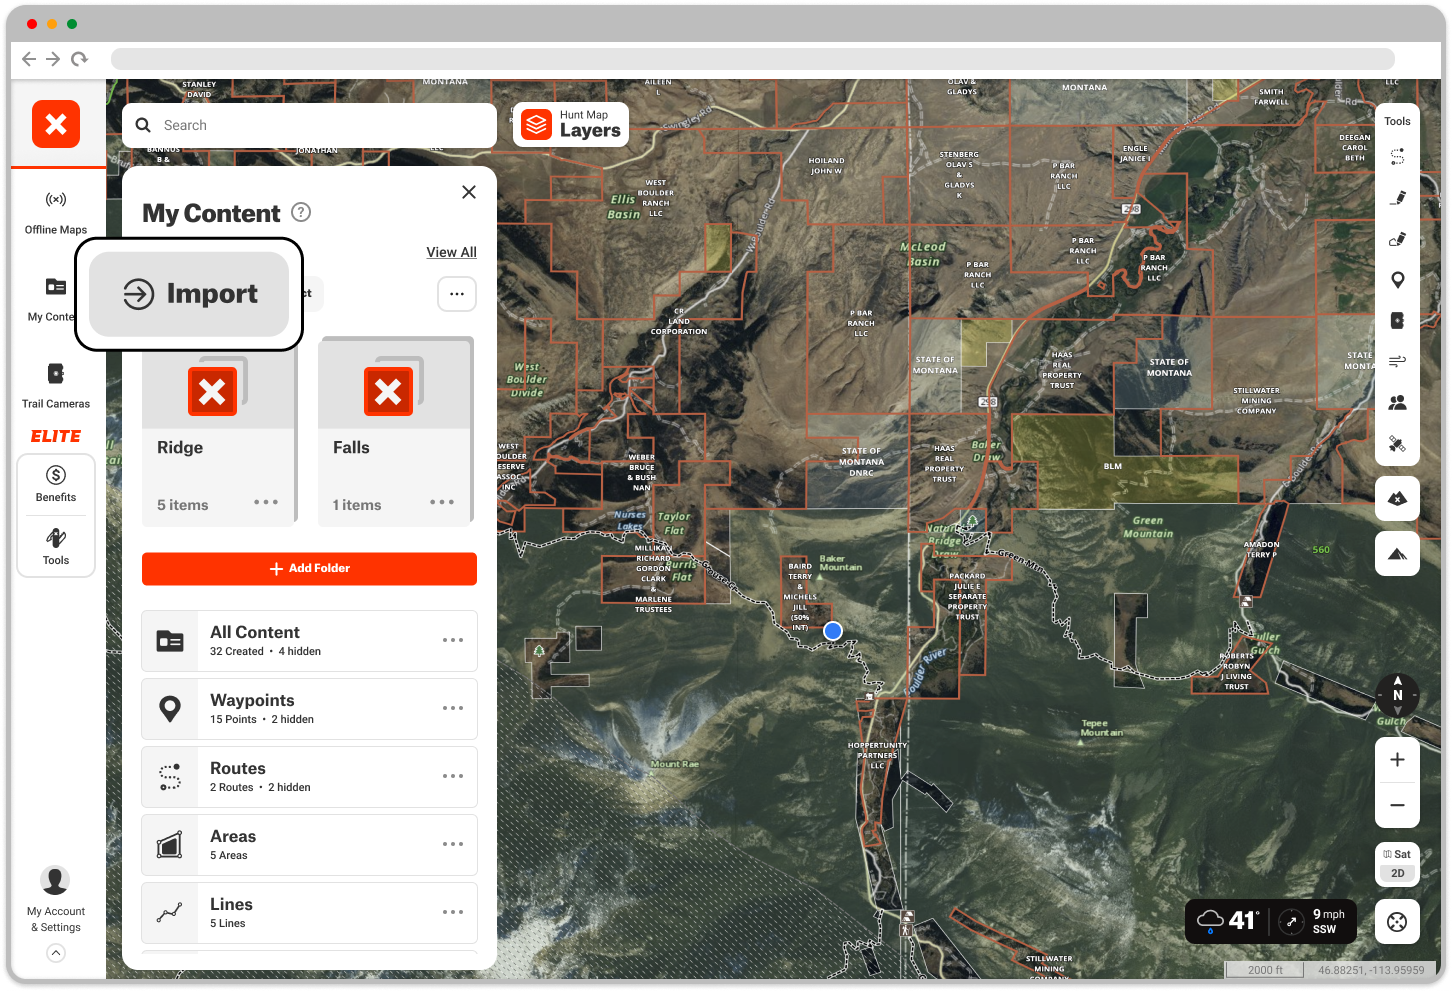Image resolution: width=1452 pixels, height=991 pixels.
Task: Select the Add Waypoint pin tool
Action: tap(1397, 280)
